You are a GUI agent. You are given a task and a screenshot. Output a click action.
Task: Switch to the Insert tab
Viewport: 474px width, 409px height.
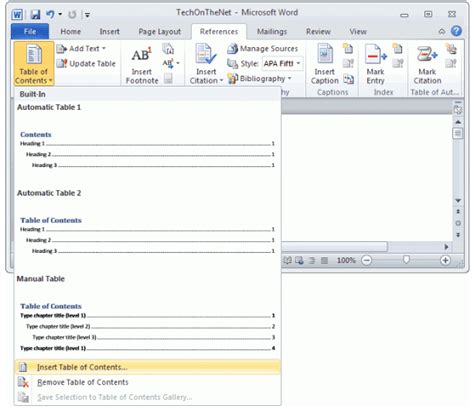click(109, 32)
